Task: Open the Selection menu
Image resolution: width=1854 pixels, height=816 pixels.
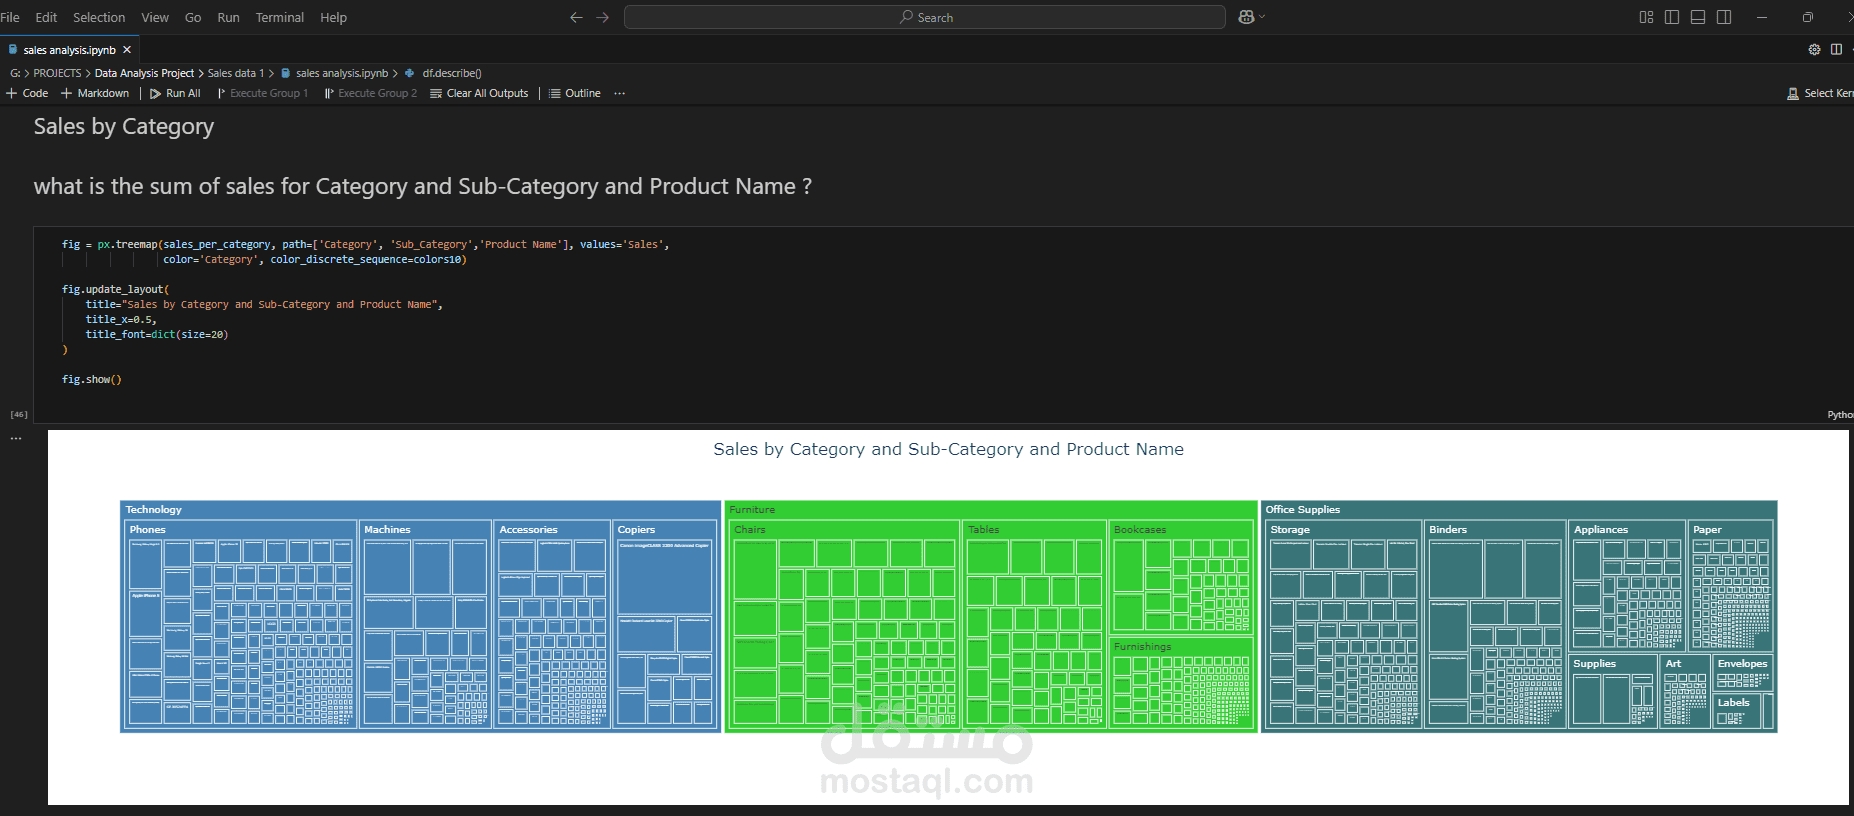Action: coord(99,17)
